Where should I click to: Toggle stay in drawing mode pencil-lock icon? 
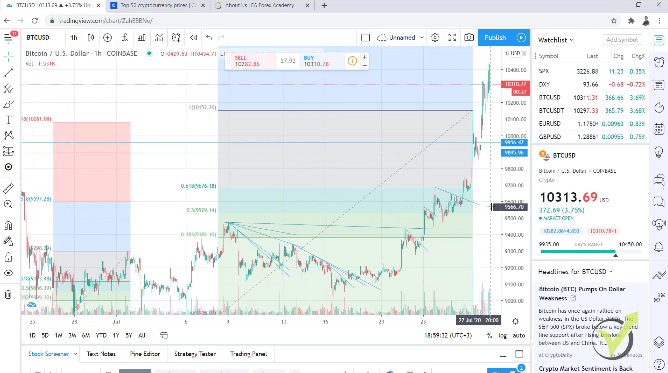point(8,241)
